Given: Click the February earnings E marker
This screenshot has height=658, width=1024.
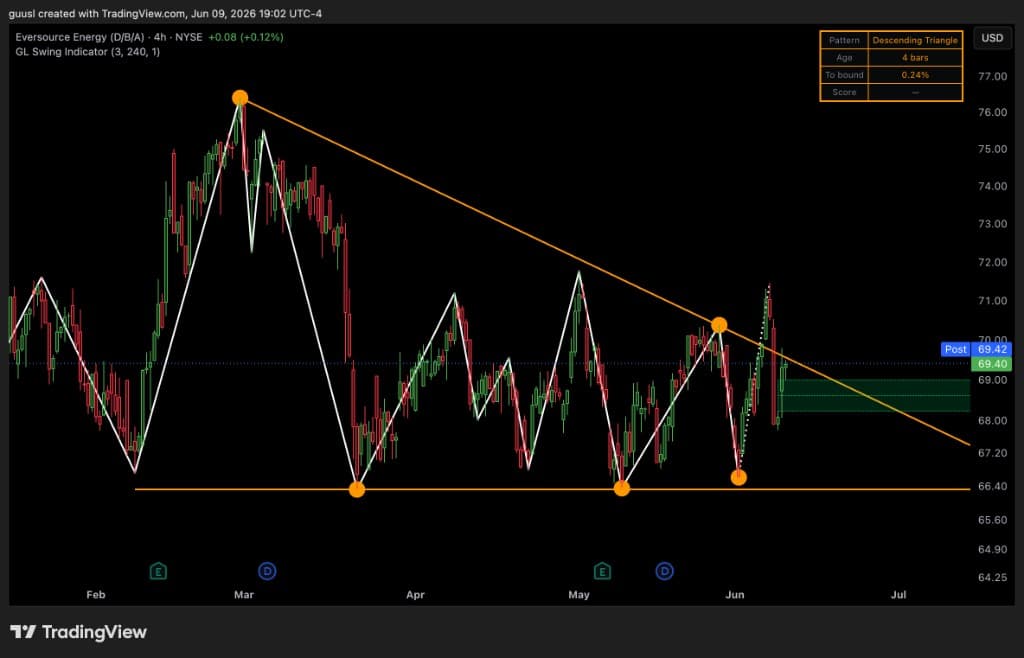Looking at the screenshot, I should coord(158,571).
